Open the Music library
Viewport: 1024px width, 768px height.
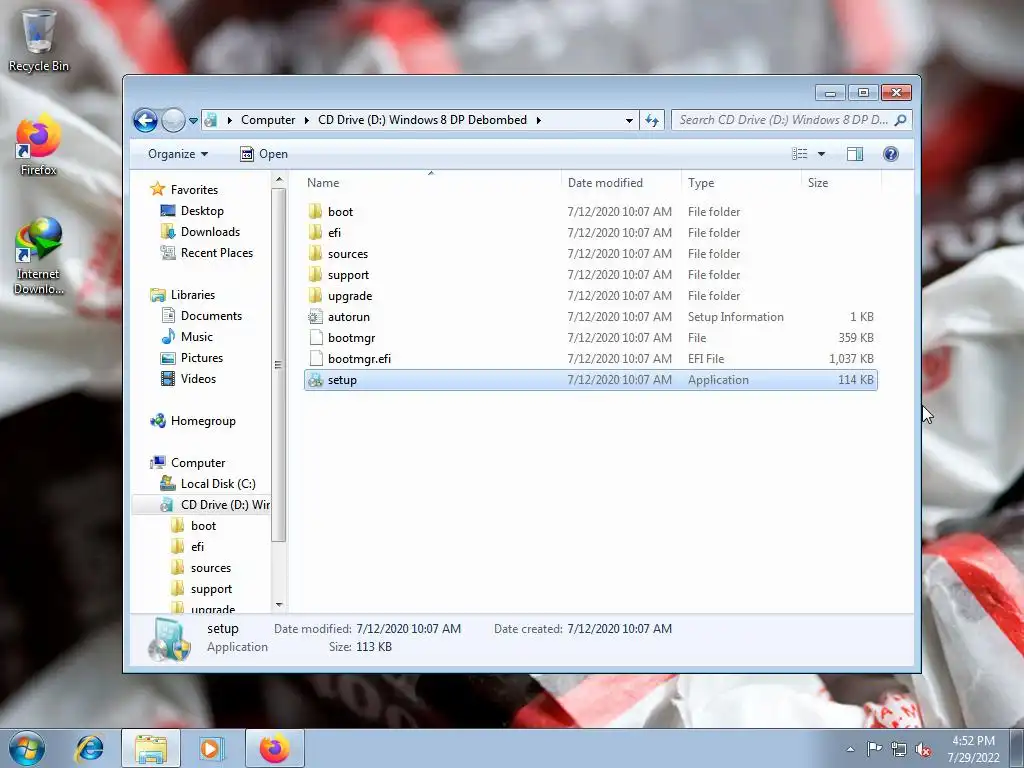tap(187, 337)
